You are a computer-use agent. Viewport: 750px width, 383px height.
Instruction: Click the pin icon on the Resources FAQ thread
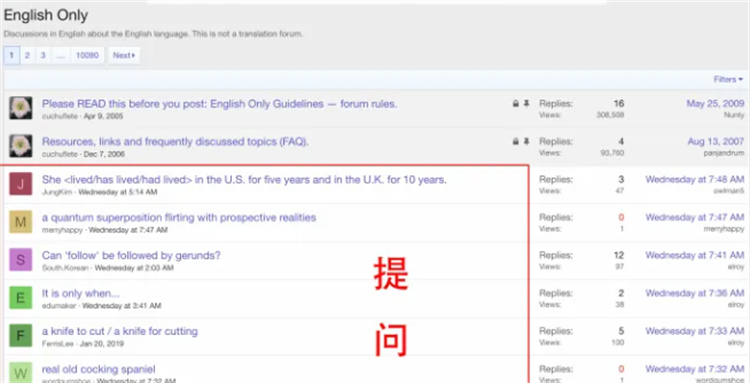[x=527, y=142]
